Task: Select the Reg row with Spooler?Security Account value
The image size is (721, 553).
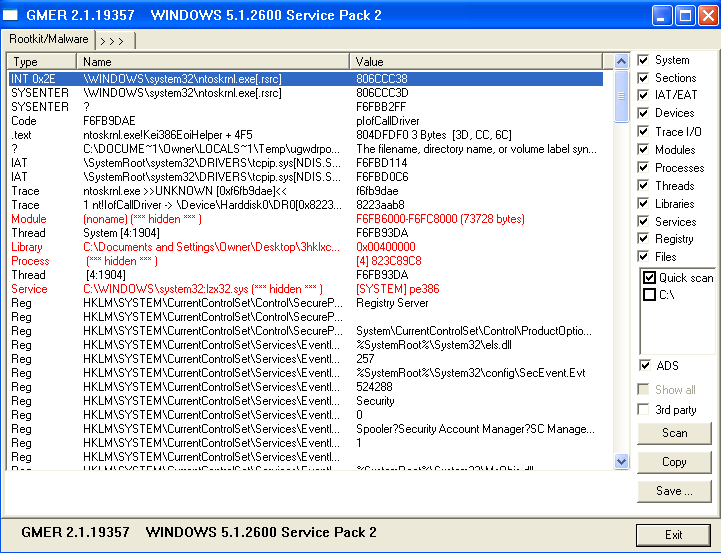Action: point(306,429)
